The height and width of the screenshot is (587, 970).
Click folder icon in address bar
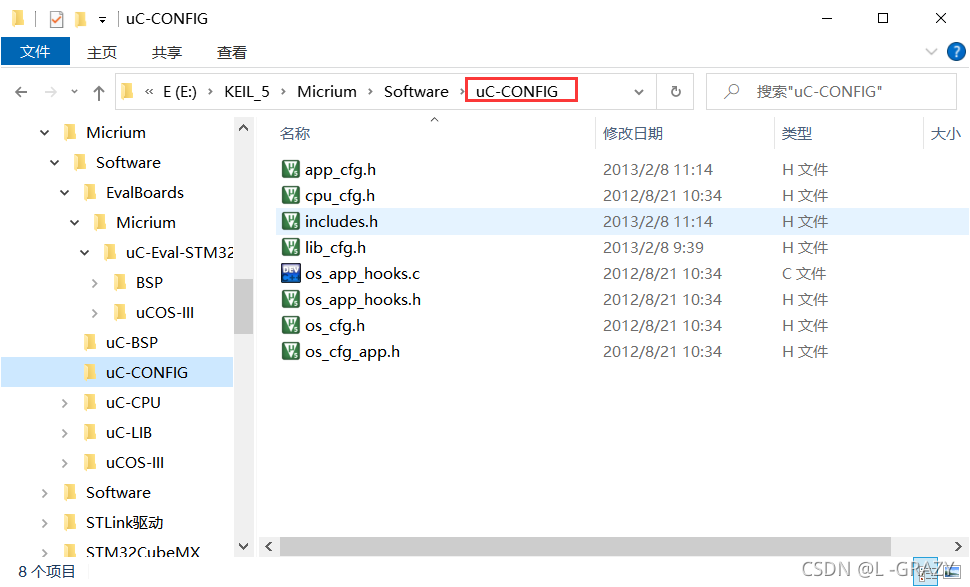127,92
